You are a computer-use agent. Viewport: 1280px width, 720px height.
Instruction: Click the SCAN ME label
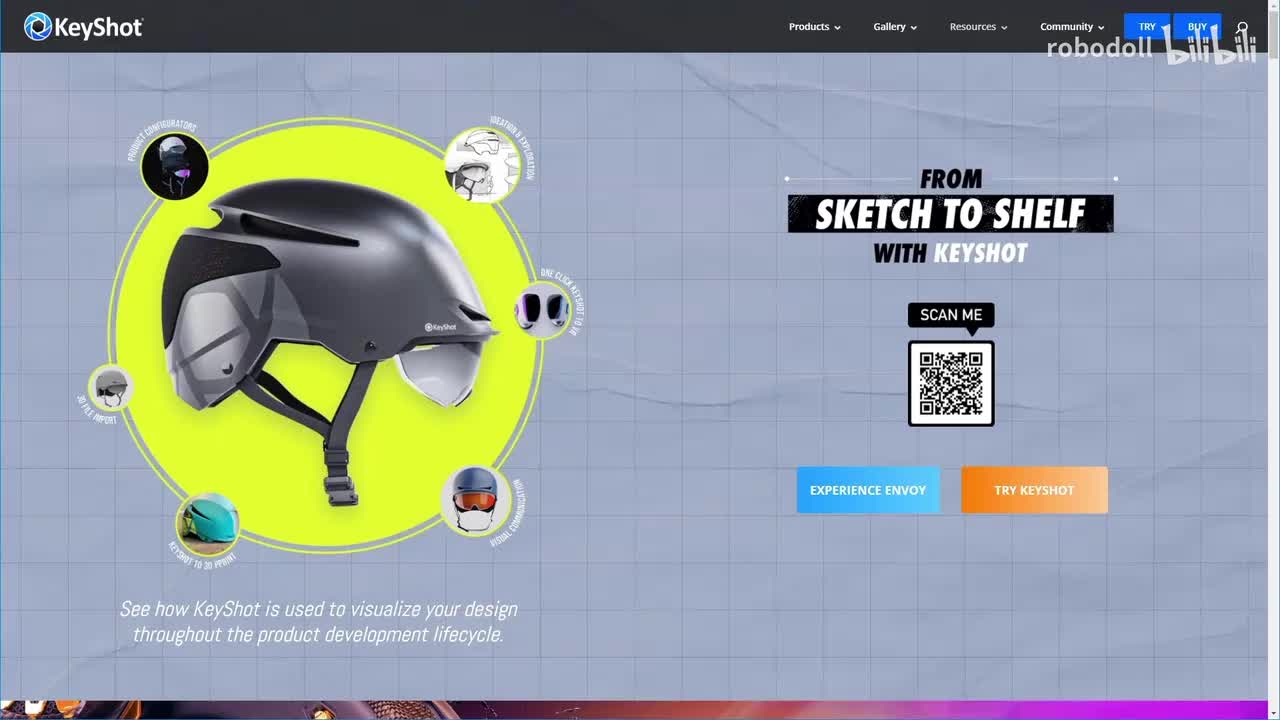pos(951,315)
